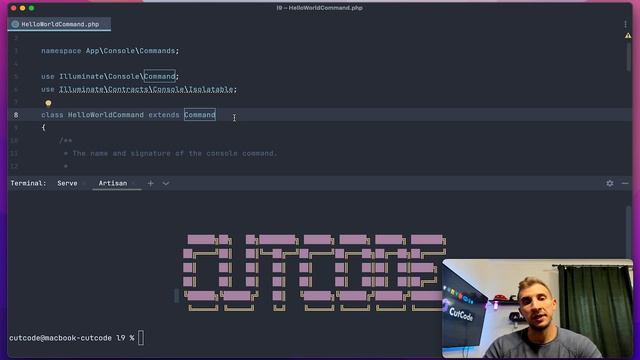640x360 pixels.
Task: Click the terminal prompt input cursor
Action: click(141, 338)
